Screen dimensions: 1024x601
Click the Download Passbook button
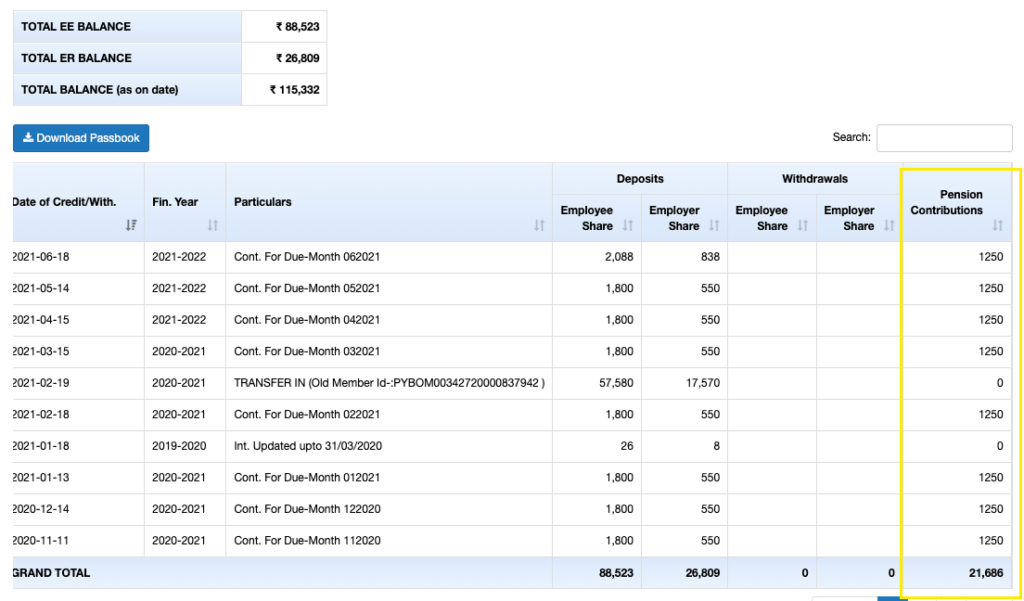pos(81,138)
